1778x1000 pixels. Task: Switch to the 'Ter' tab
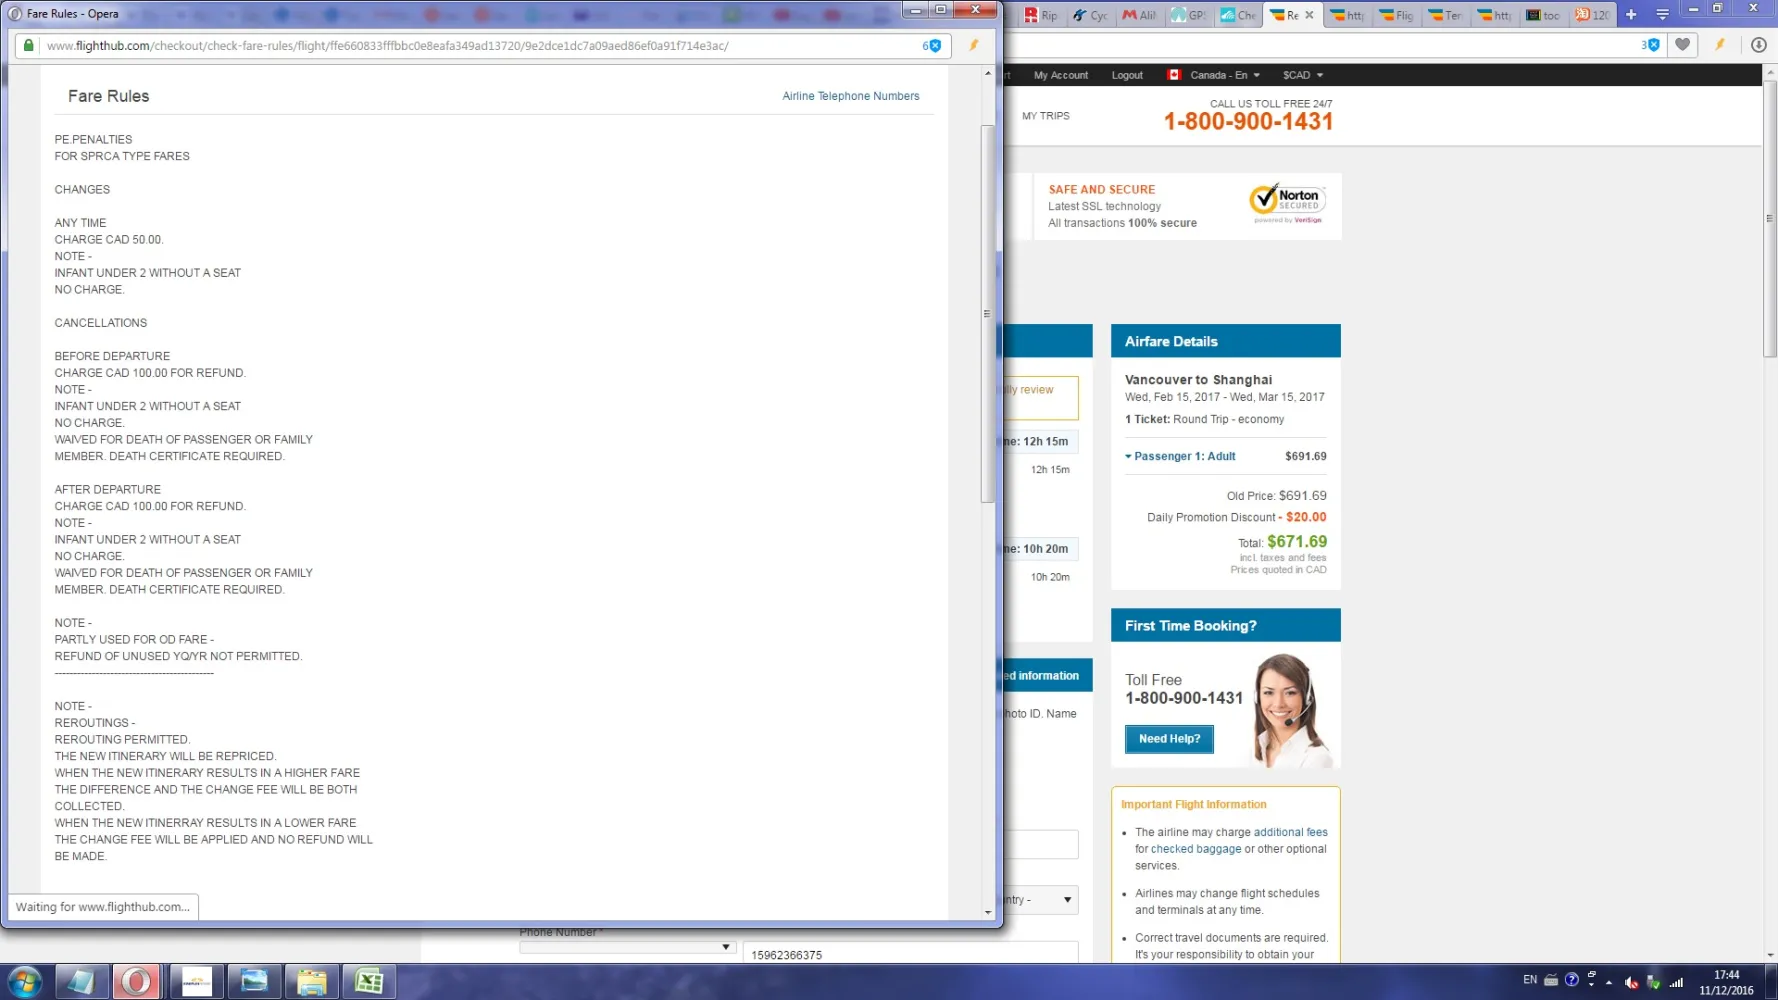[x=1446, y=15]
